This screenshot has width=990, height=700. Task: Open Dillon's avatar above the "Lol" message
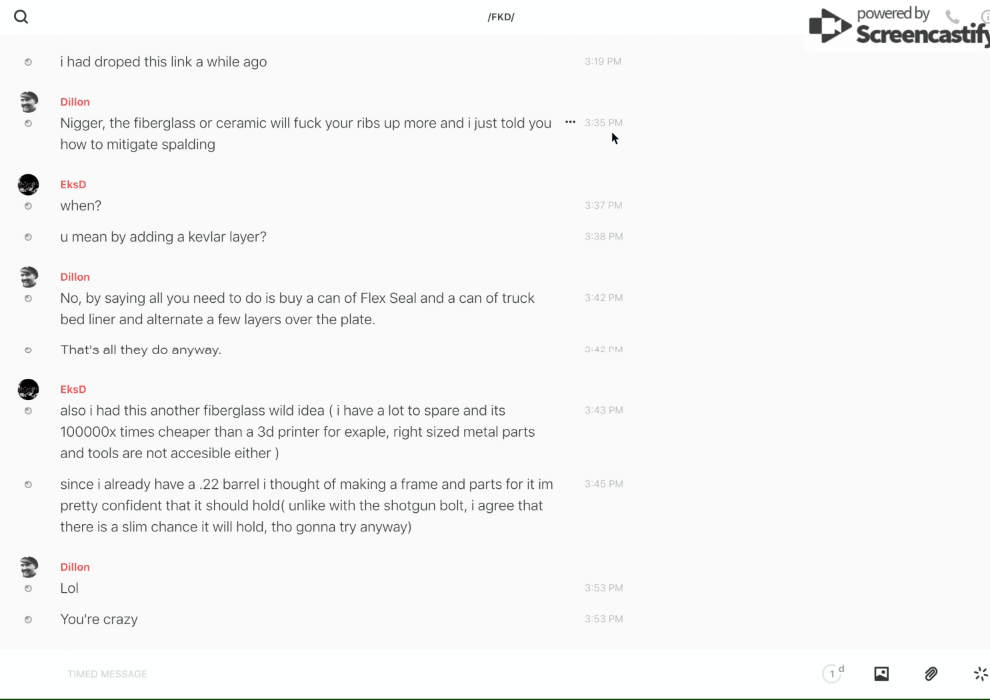28,567
